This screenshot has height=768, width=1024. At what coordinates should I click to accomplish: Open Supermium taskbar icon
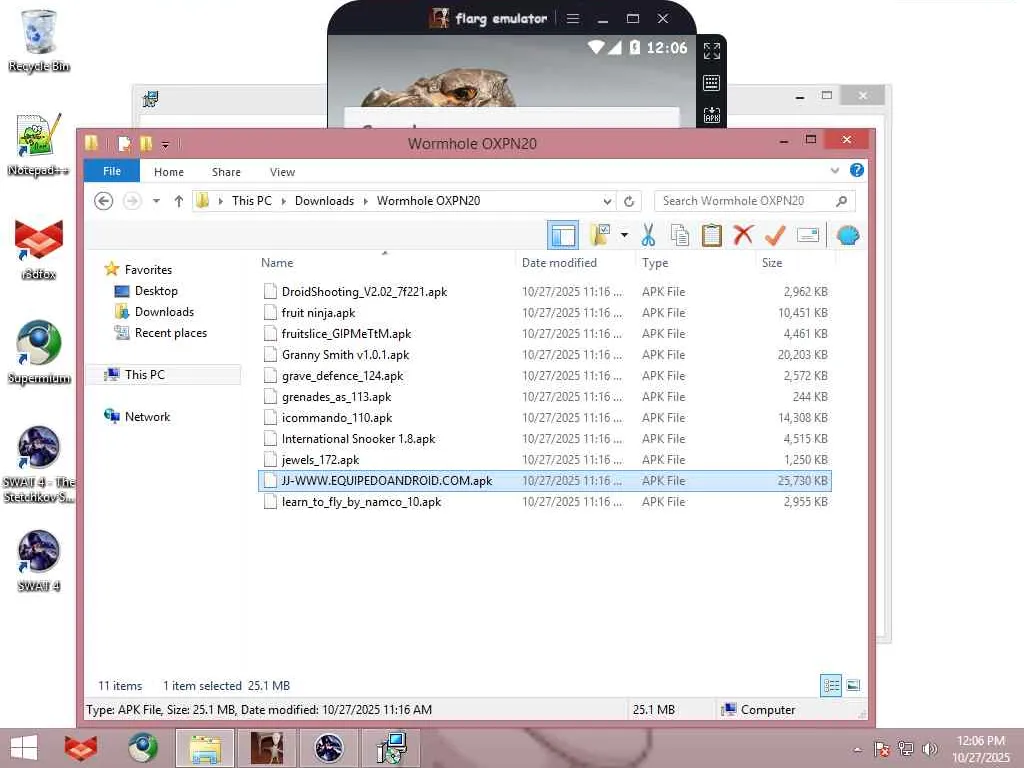point(142,748)
